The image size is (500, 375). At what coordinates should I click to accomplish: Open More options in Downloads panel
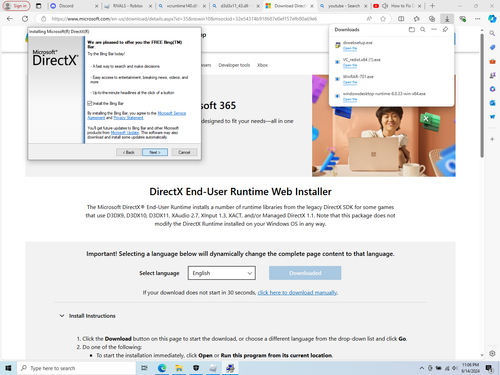click(434, 30)
